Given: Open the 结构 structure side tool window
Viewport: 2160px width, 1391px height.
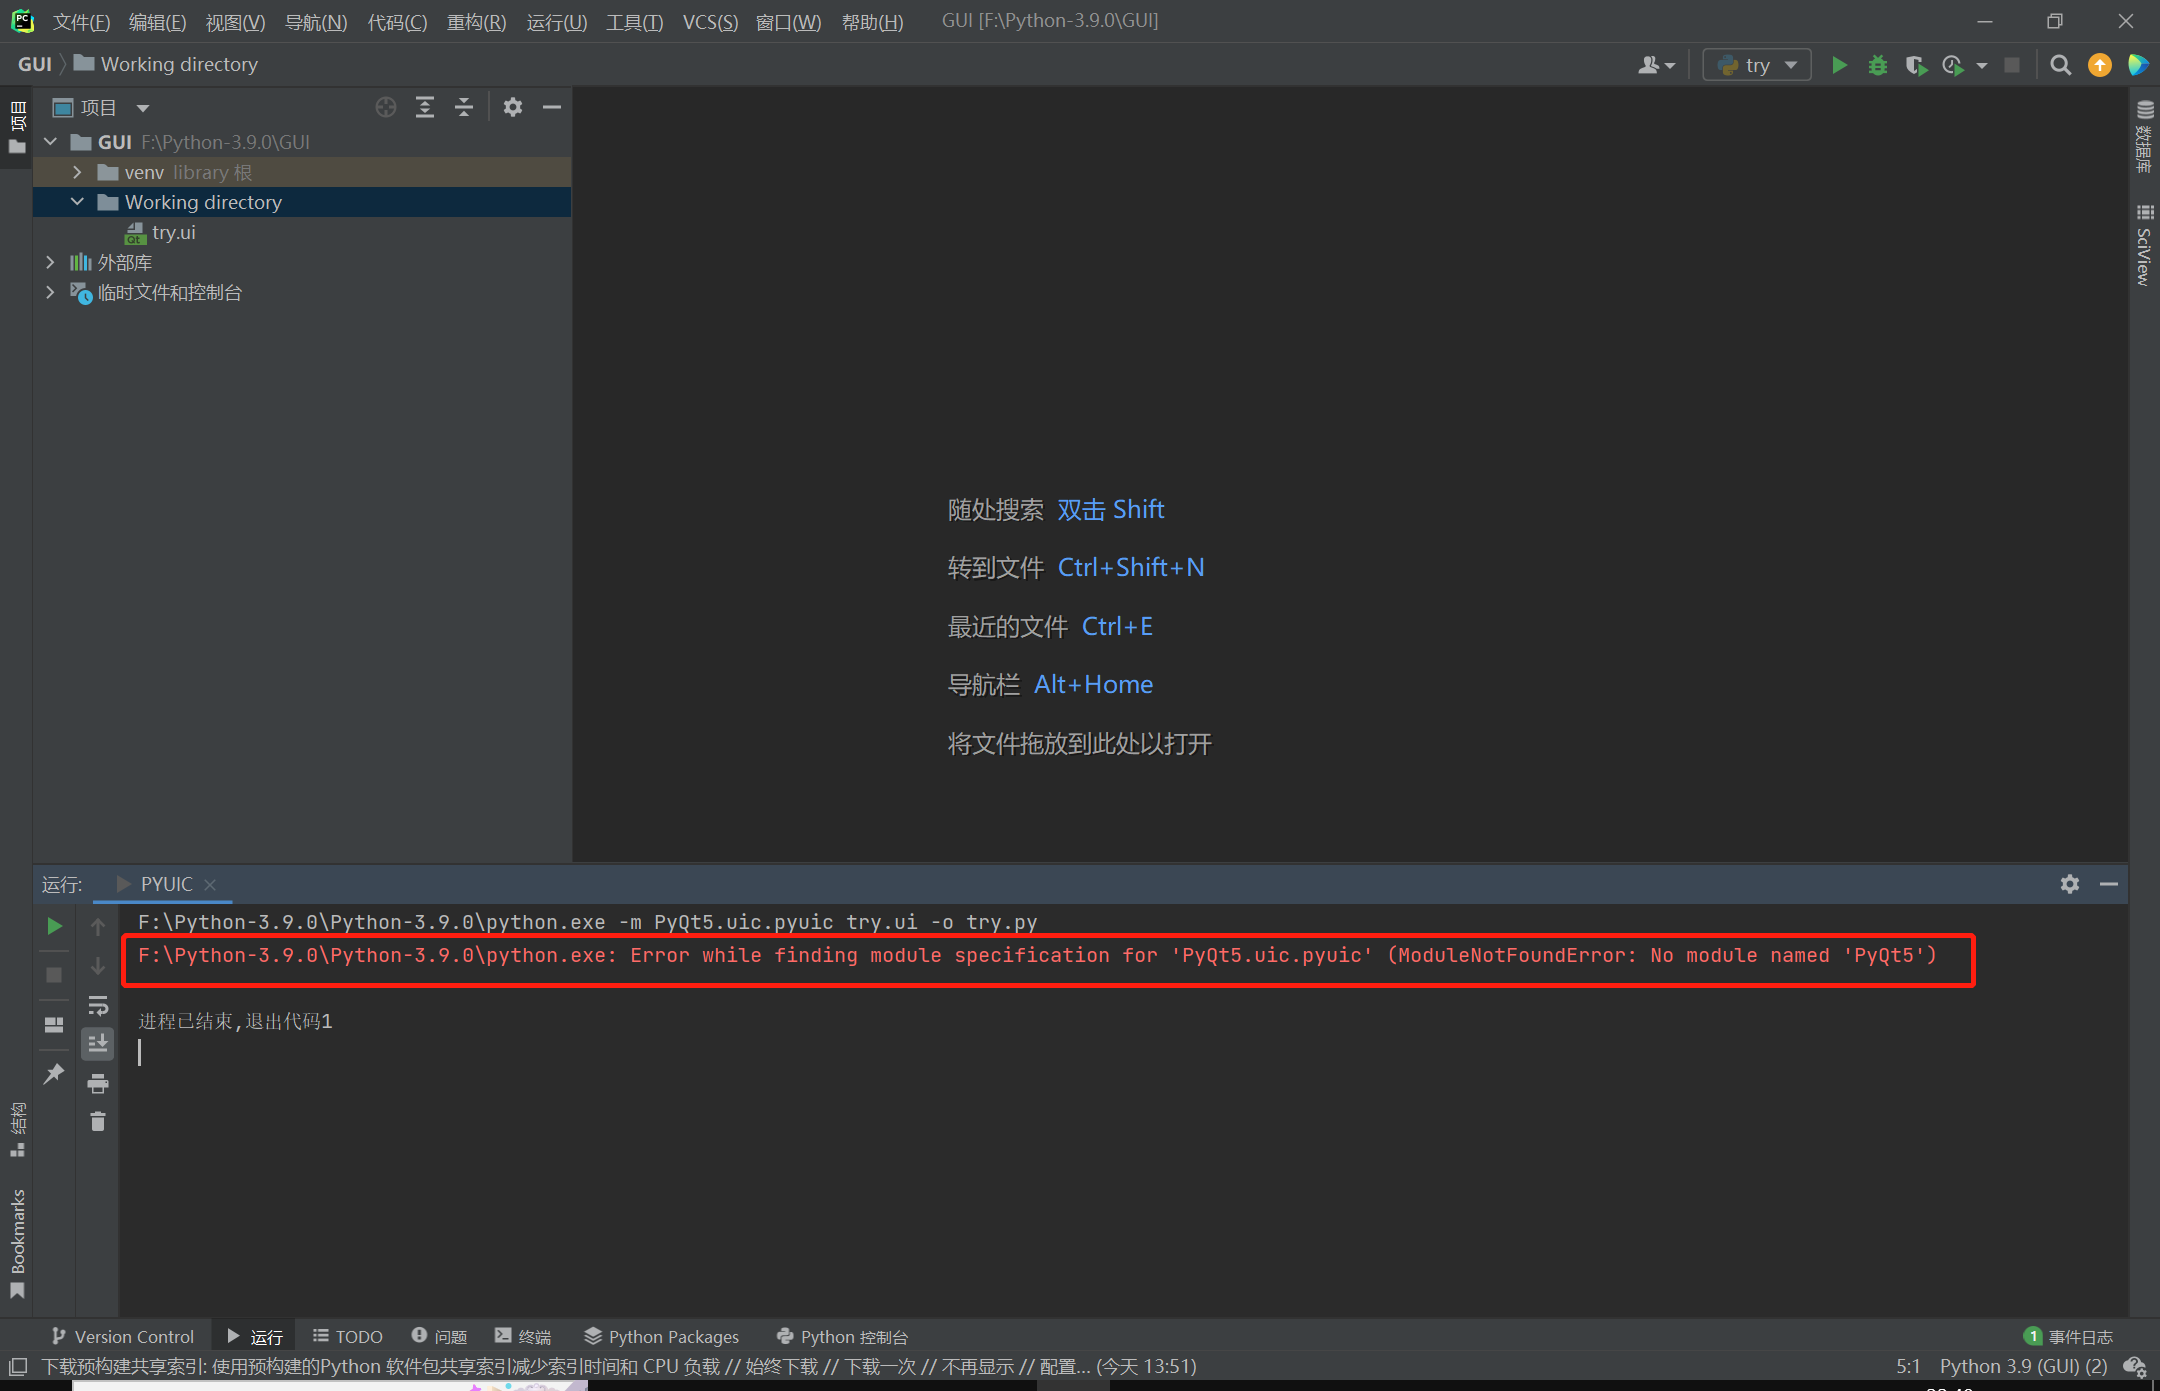Looking at the screenshot, I should click(x=17, y=1130).
